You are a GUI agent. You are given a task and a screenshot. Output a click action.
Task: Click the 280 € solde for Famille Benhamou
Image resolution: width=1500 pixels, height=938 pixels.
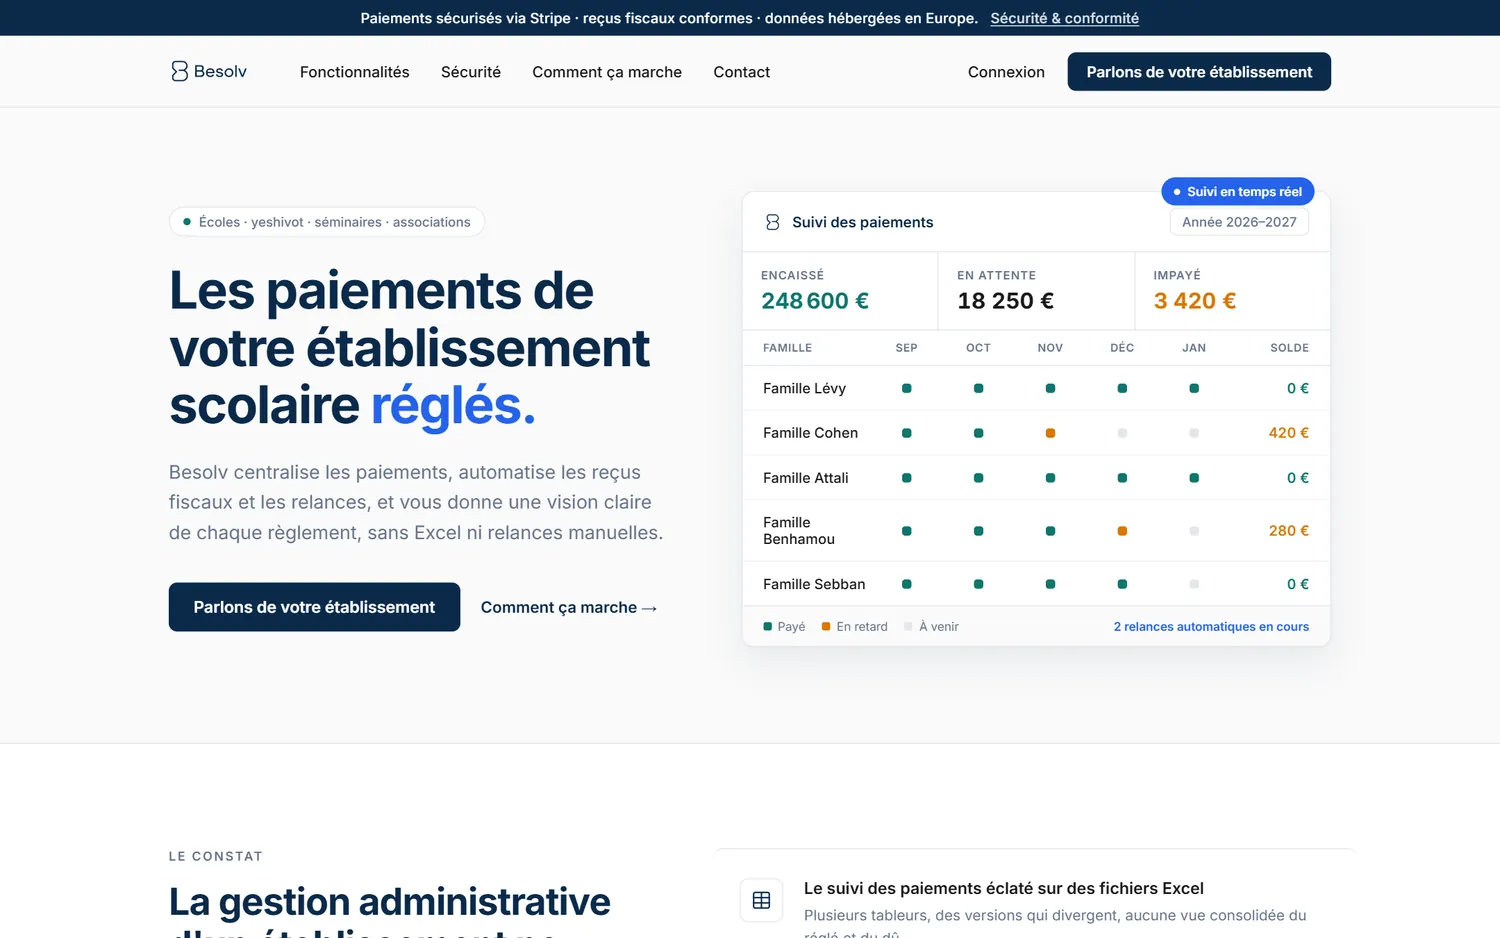1288,531
